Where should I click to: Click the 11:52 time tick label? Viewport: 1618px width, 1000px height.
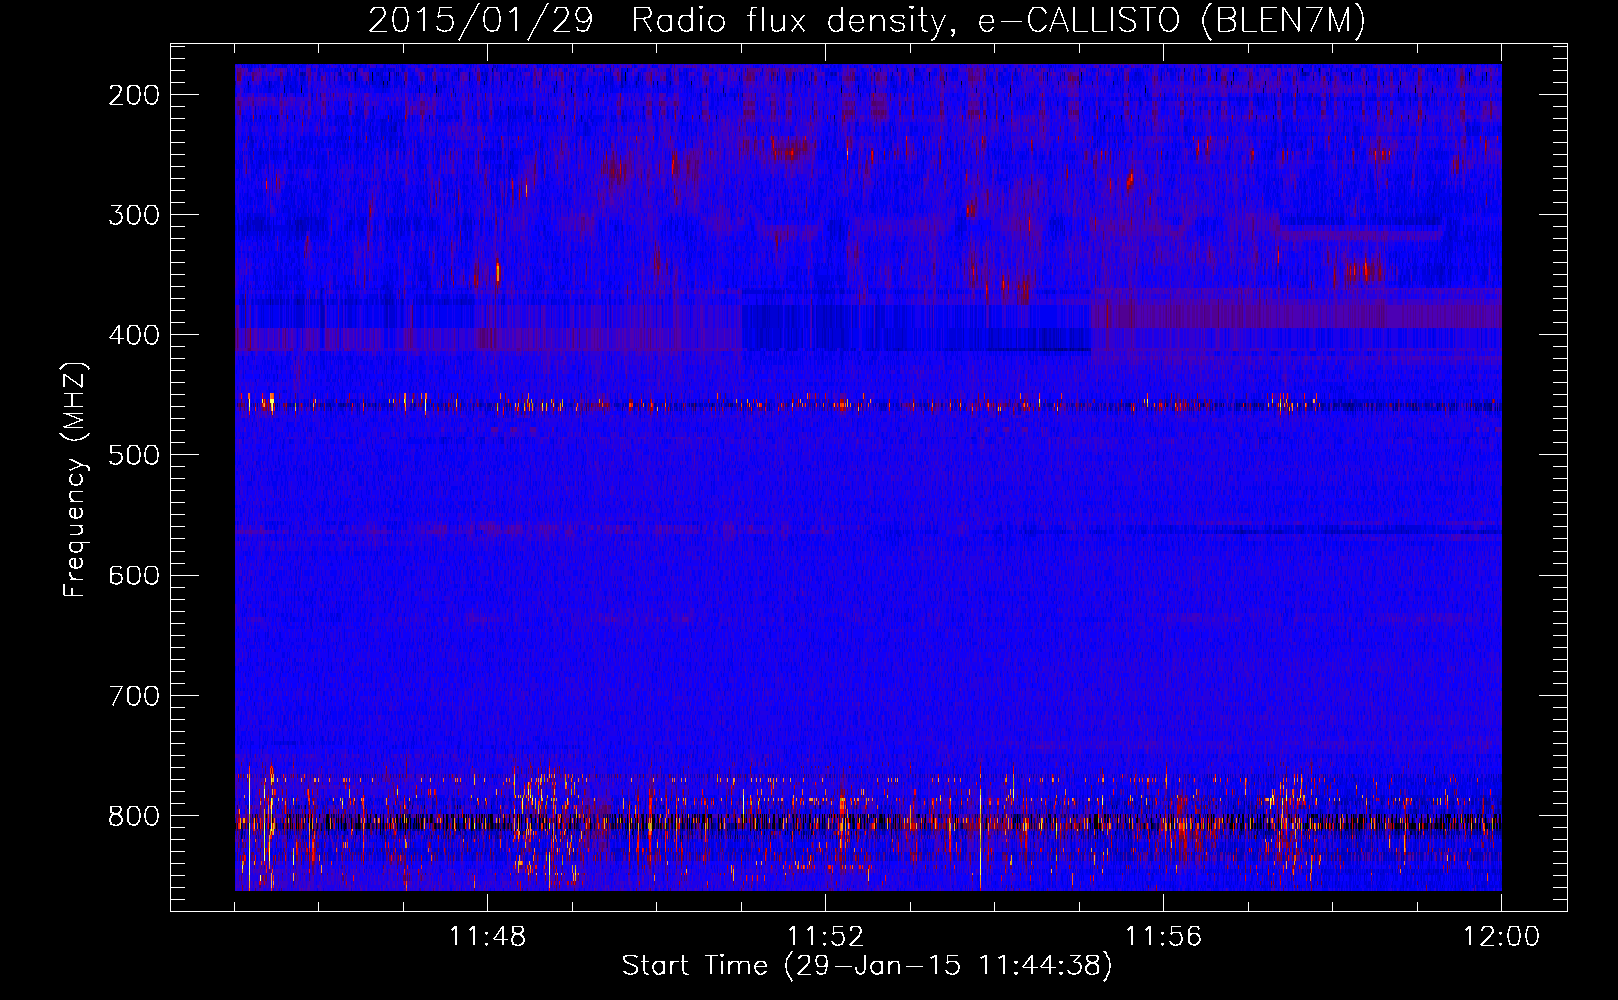coord(825,937)
